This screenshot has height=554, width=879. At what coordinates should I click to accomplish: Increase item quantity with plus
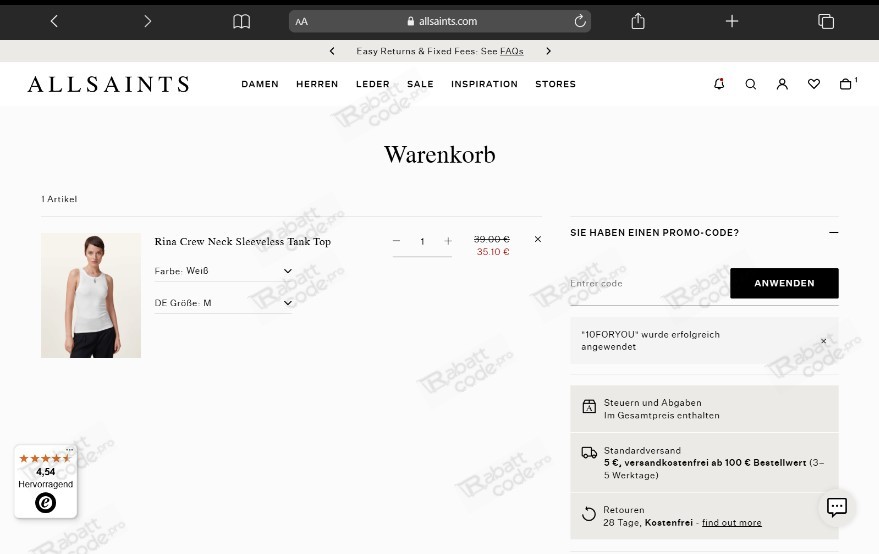click(x=448, y=241)
